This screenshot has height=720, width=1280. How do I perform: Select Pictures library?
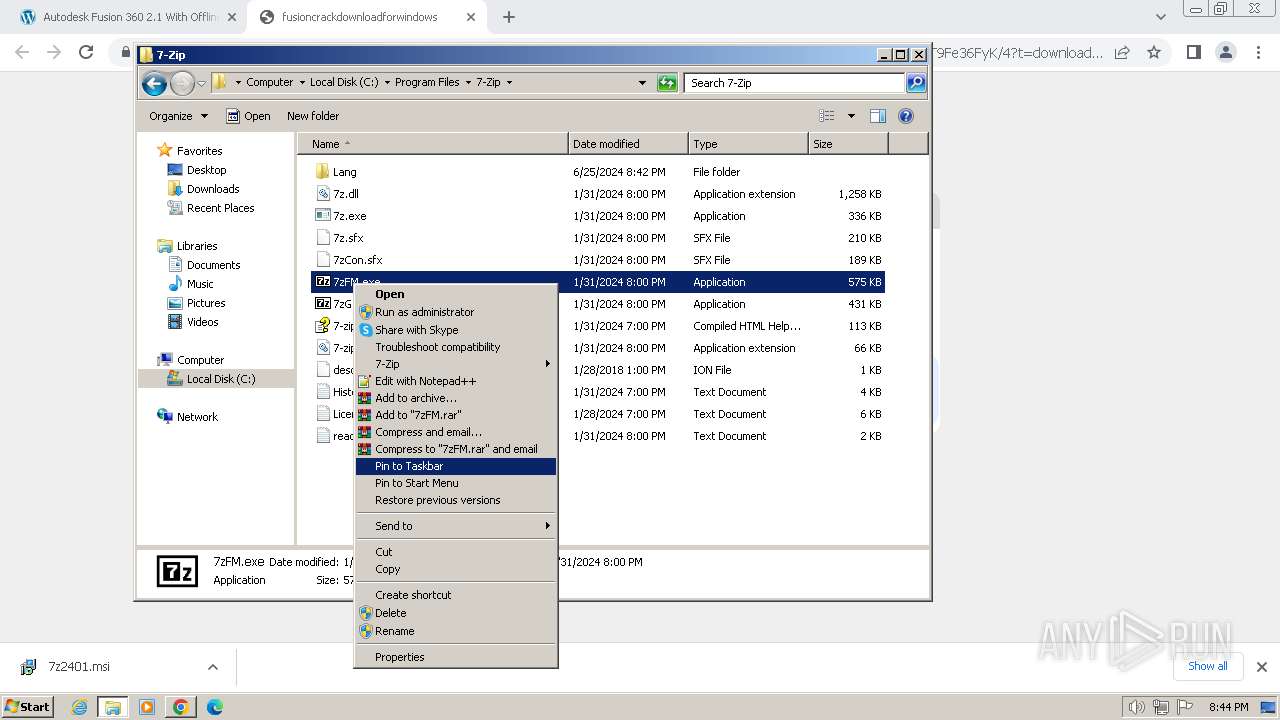pyautogui.click(x=206, y=303)
